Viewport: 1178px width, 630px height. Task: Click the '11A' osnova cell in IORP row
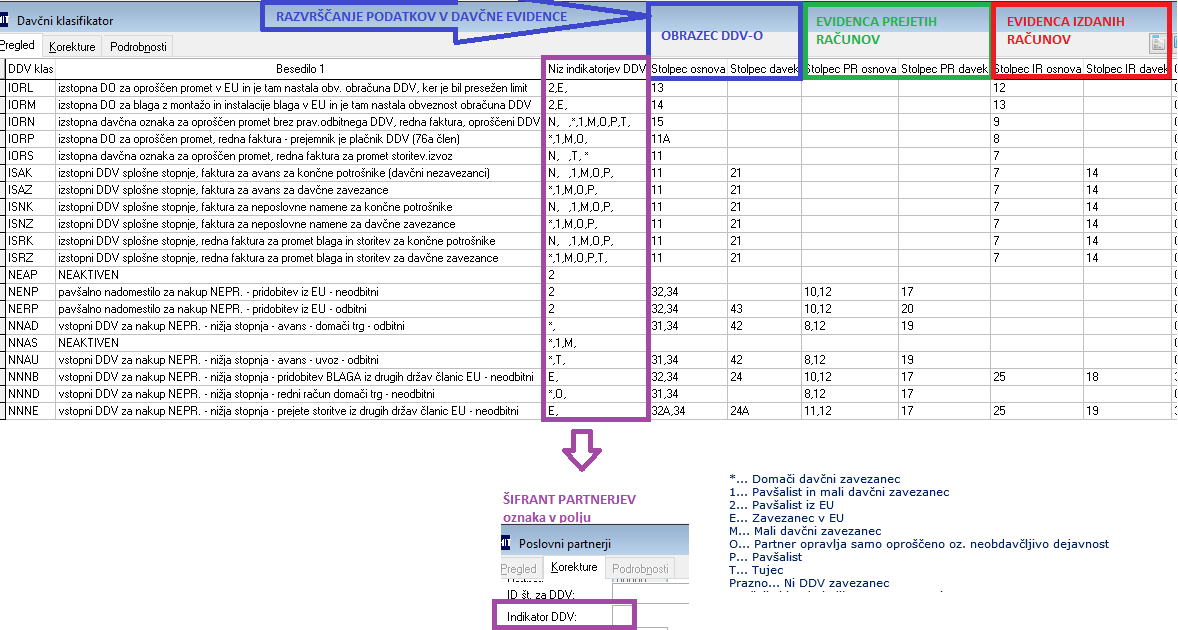[688, 139]
